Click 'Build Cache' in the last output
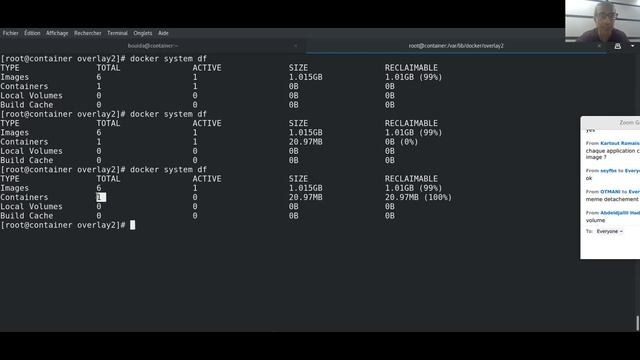Viewport: 640px width, 360px height. pyautogui.click(x=27, y=216)
